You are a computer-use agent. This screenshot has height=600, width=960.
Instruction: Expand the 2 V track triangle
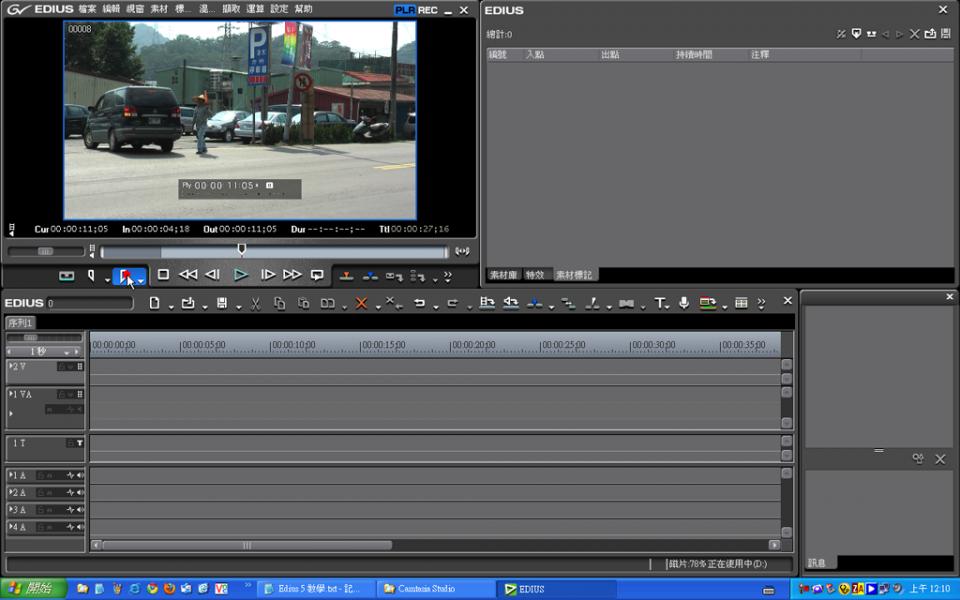[11, 367]
